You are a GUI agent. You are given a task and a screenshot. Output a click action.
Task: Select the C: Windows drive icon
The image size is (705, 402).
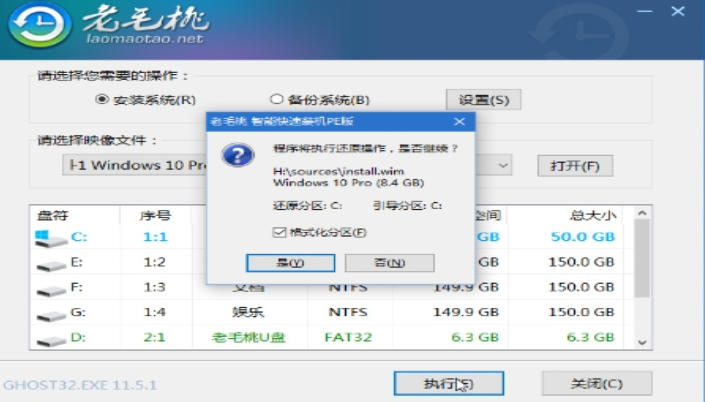click(50, 238)
